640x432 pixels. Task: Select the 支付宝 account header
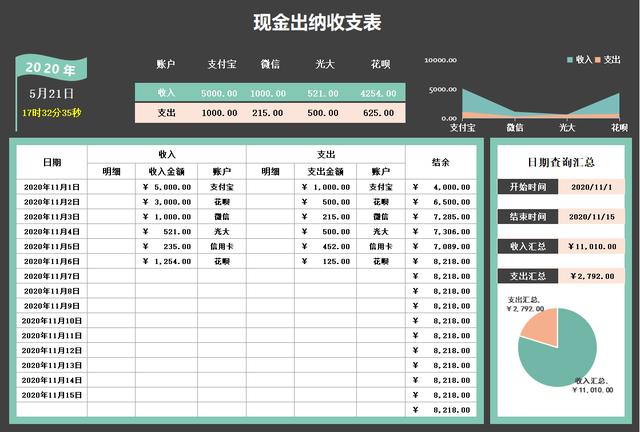[x=222, y=64]
